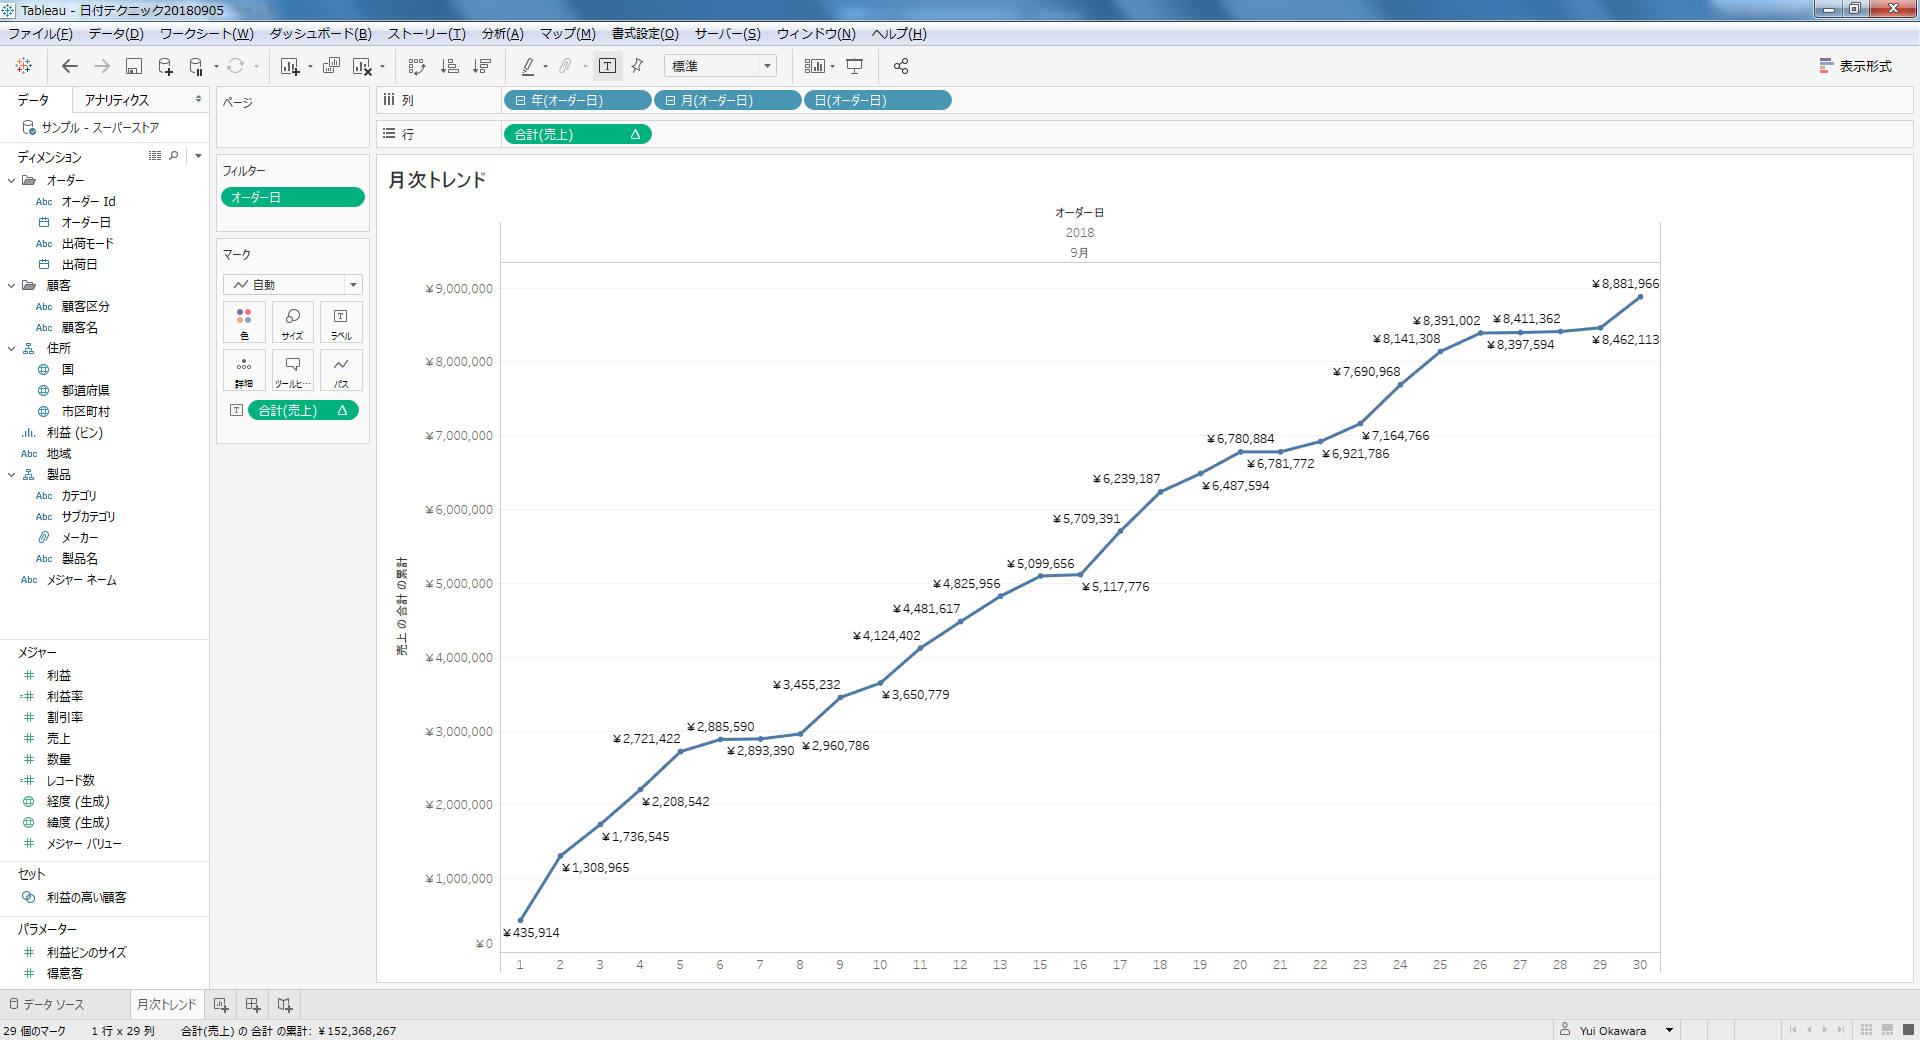Open the Path mark card
This screenshot has width=1920, height=1040.
pos(341,370)
